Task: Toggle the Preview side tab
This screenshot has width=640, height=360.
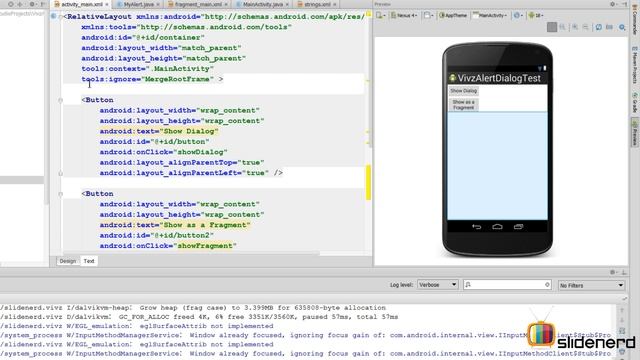Action: (635, 132)
